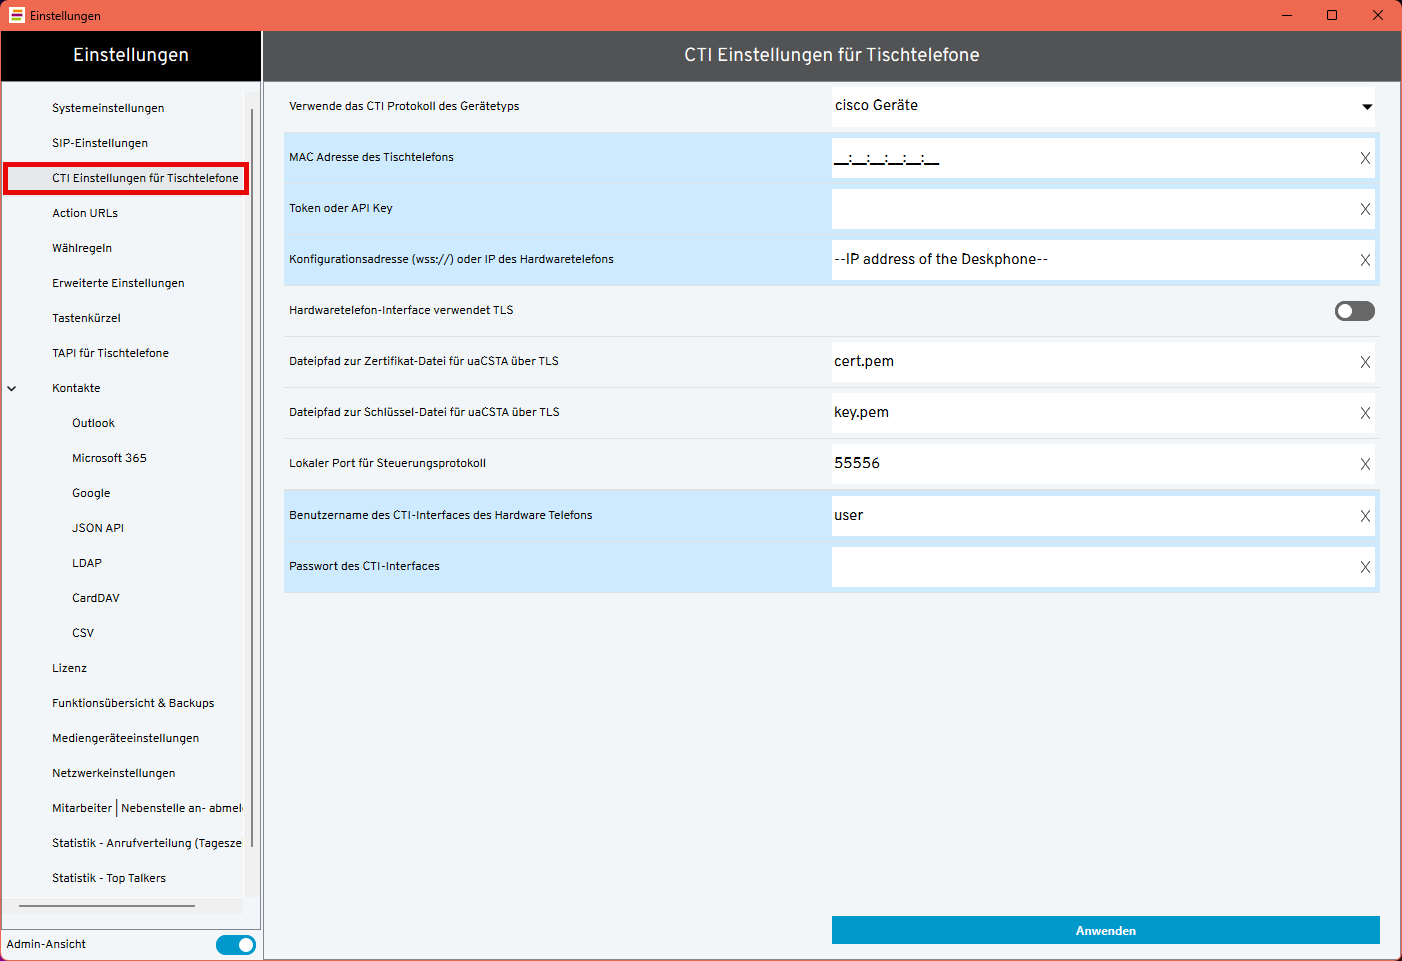Go to Wählregeln settings page

[82, 248]
